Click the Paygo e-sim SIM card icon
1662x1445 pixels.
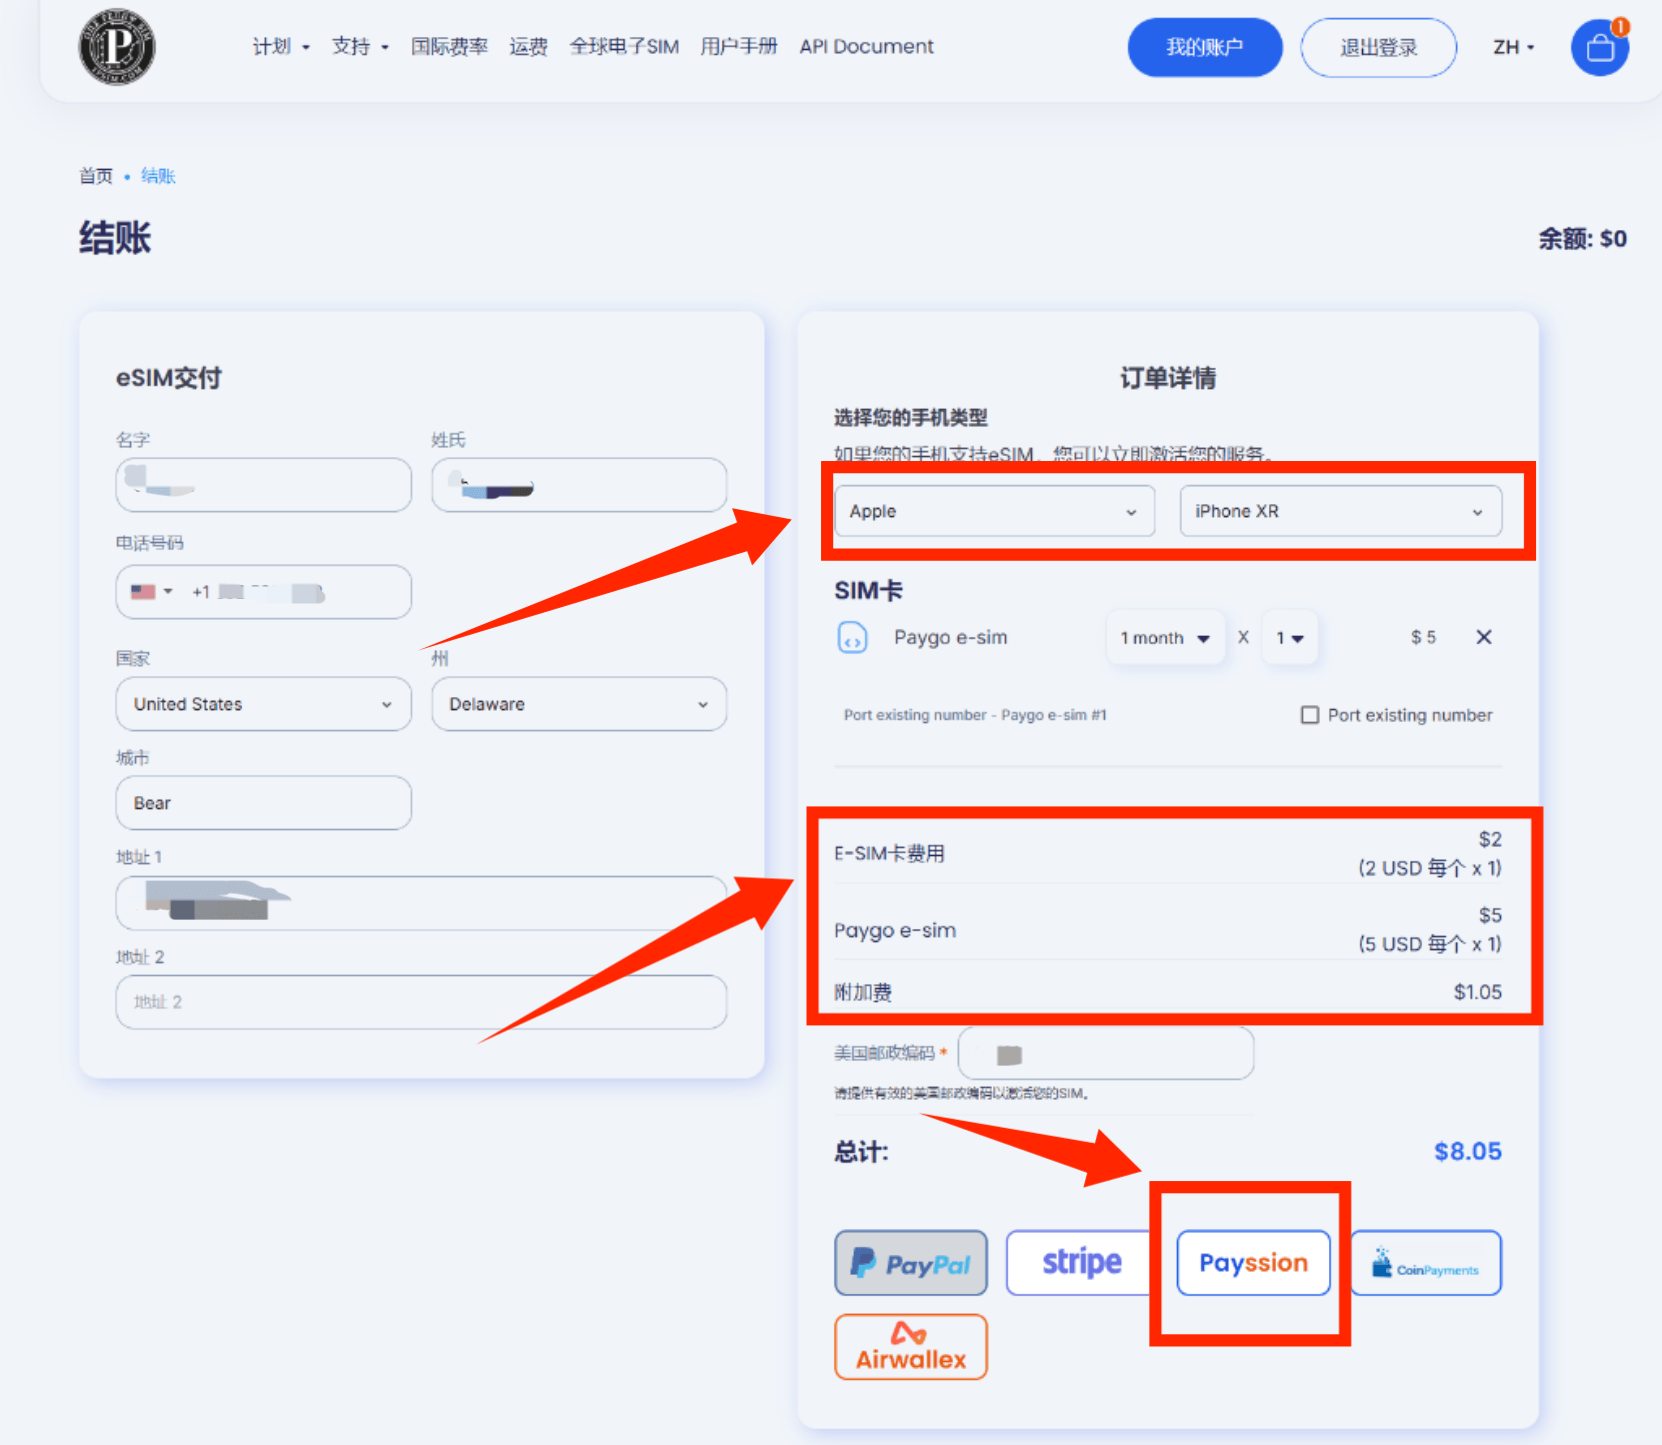[x=852, y=637]
